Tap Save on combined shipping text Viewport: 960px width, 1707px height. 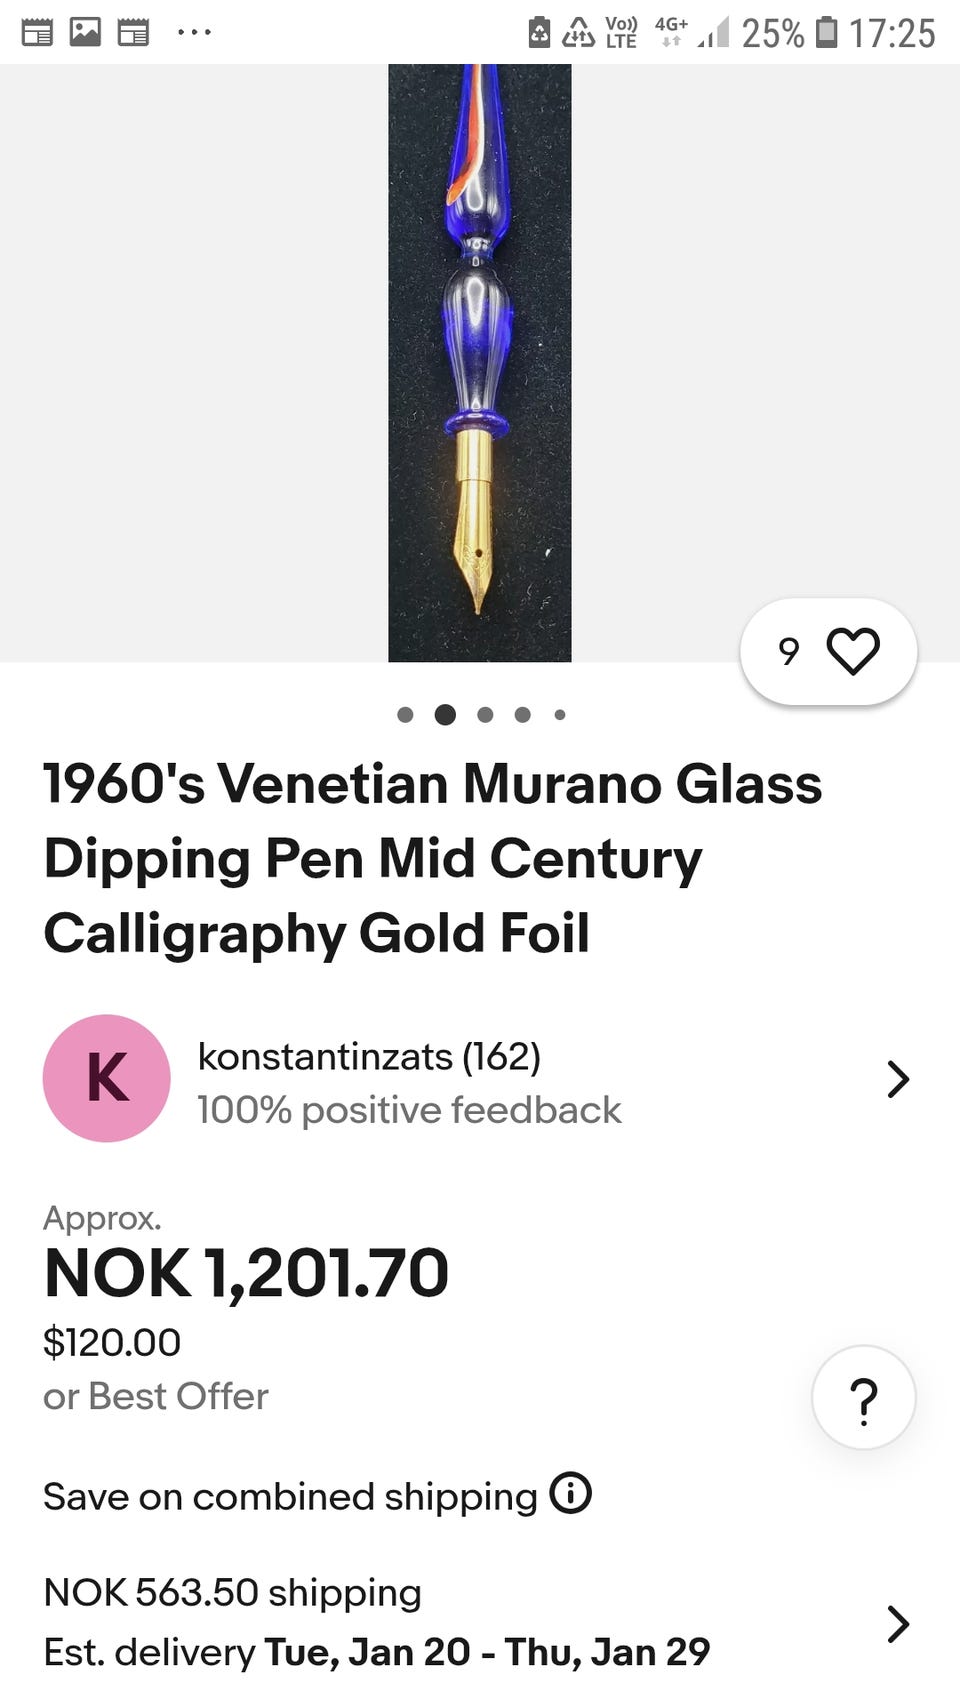pyautogui.click(x=290, y=1497)
